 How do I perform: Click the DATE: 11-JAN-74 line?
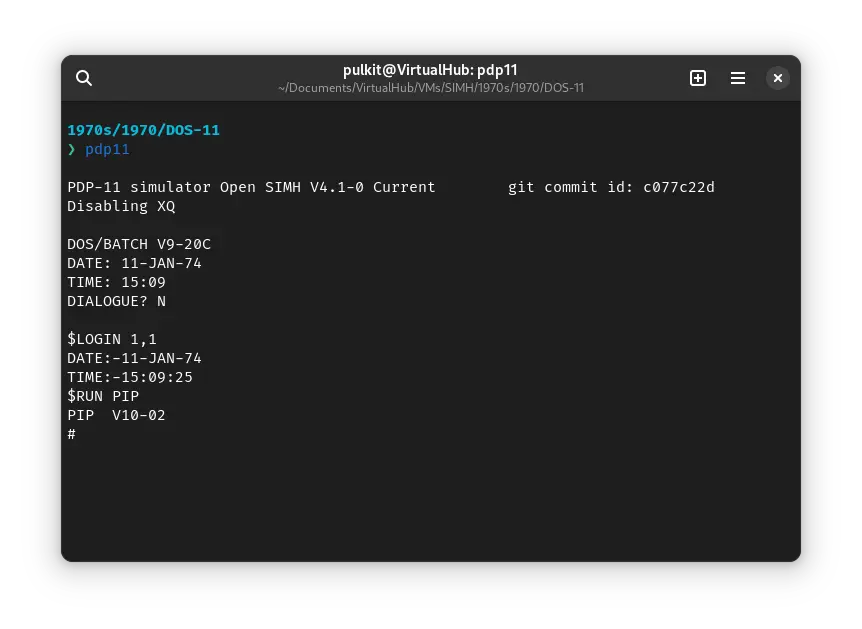coord(134,263)
